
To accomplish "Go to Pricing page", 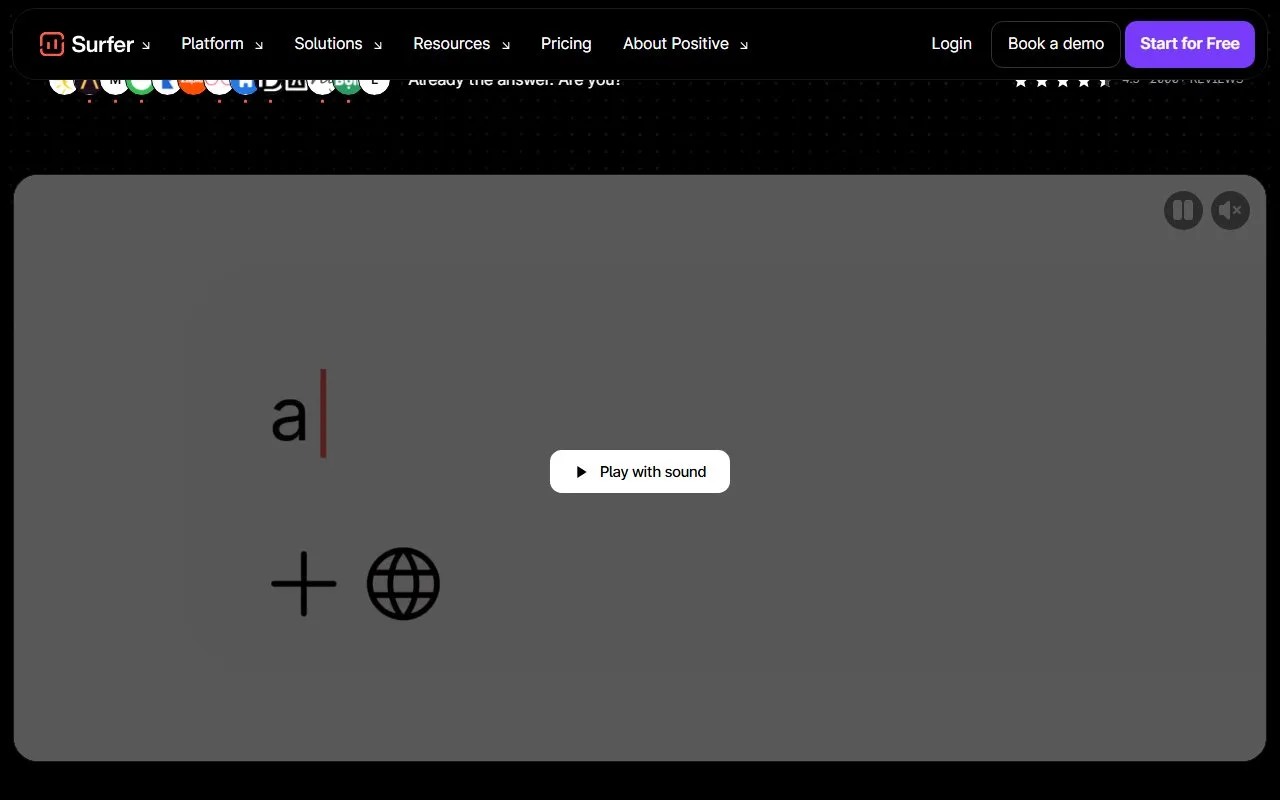I will pyautogui.click(x=566, y=44).
